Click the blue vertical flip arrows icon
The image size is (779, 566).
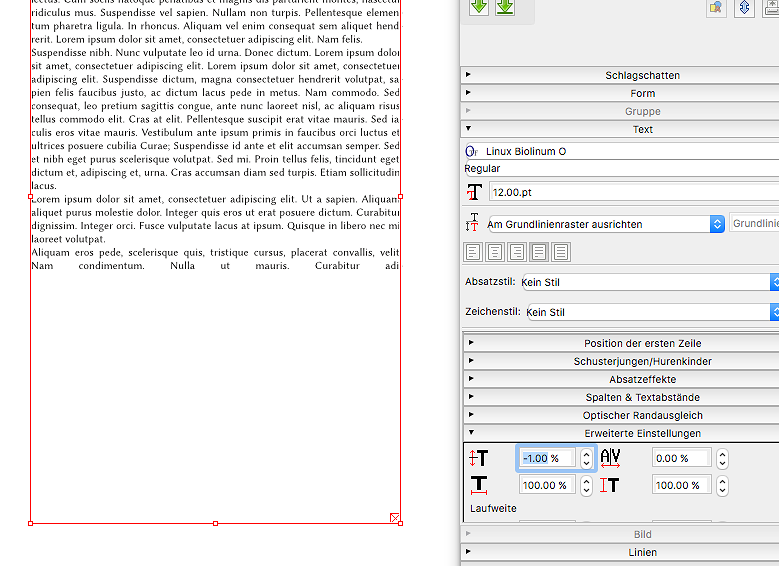click(744, 8)
